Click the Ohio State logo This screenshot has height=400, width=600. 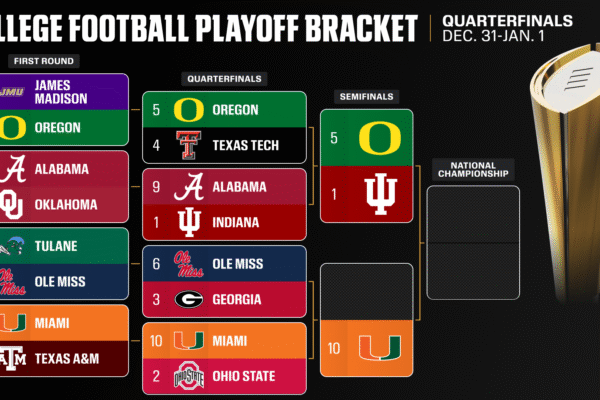[x=186, y=376]
